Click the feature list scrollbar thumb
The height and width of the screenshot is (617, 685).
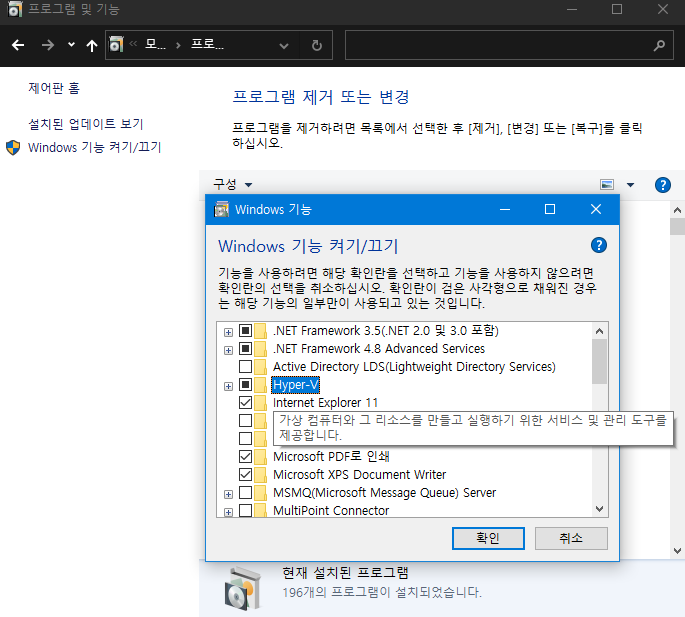coord(599,361)
